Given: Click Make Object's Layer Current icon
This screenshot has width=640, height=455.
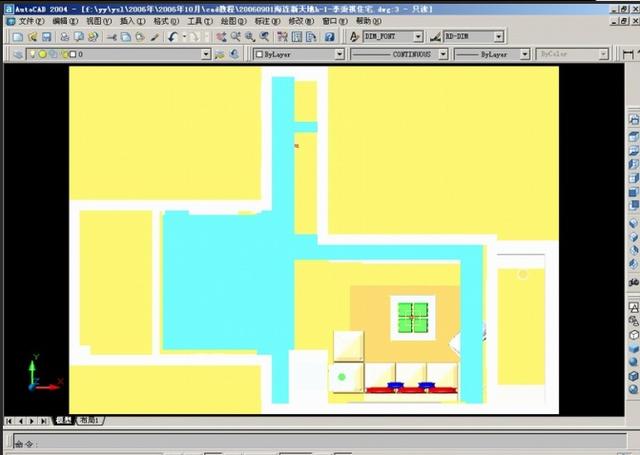Looking at the screenshot, I should pos(220,54).
